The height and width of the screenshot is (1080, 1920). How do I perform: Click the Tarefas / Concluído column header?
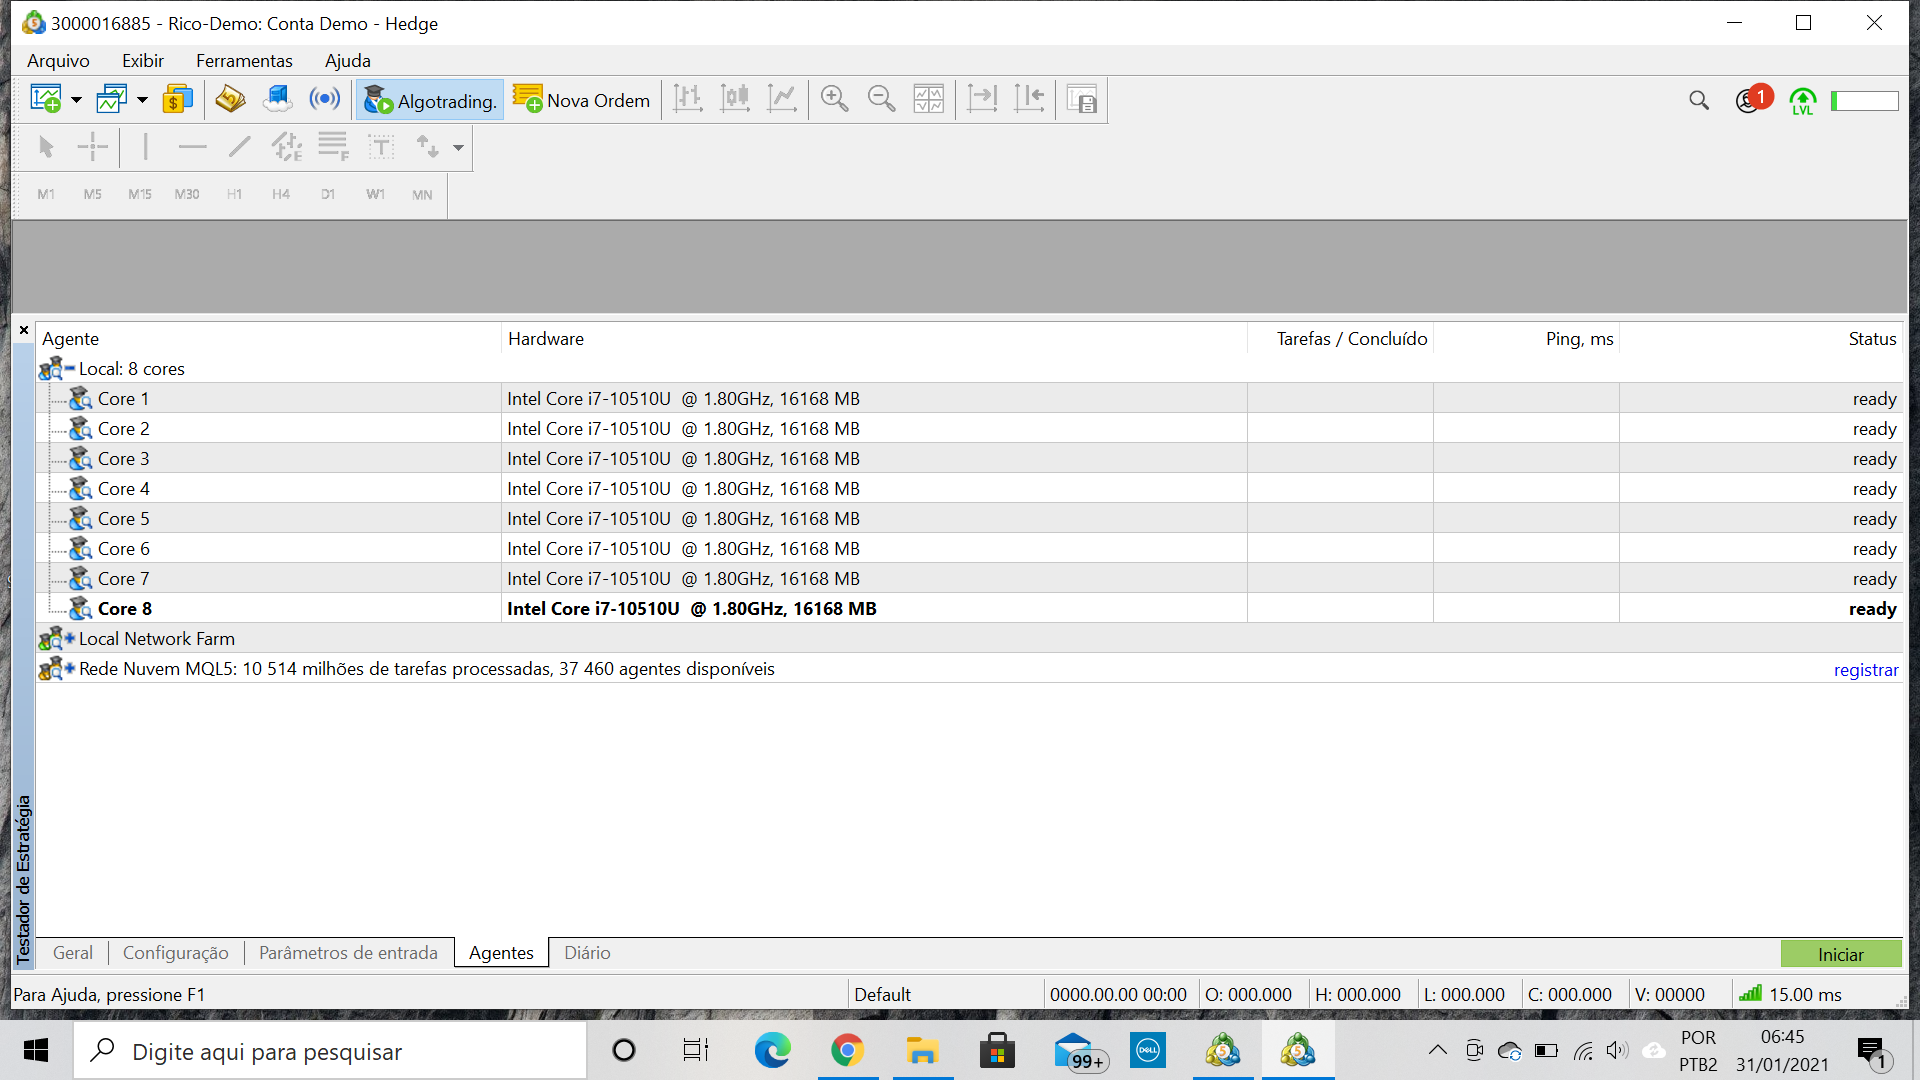[x=1340, y=339]
